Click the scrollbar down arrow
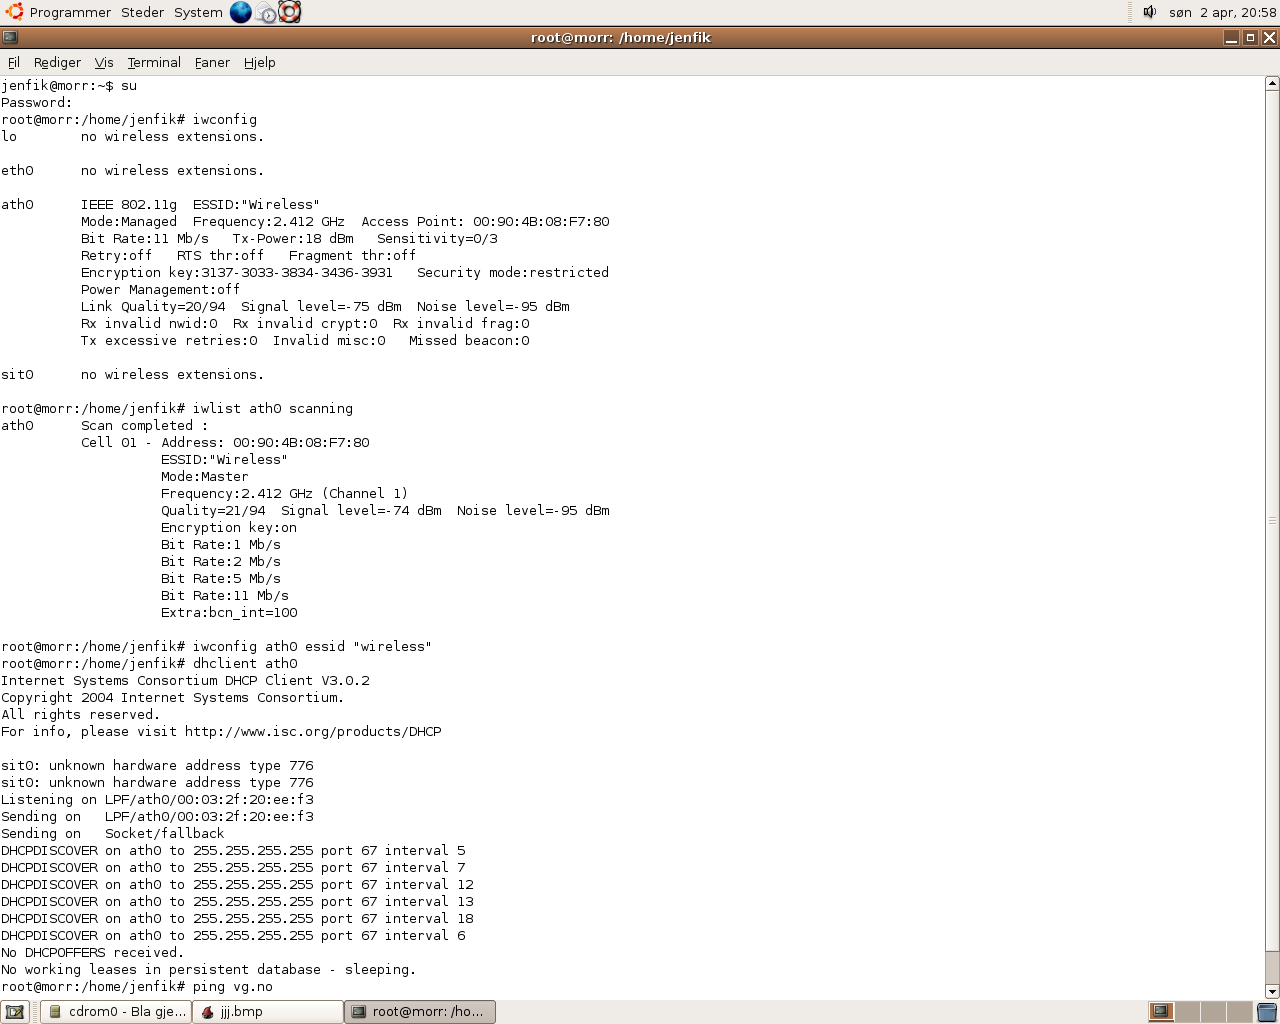 (x=1272, y=992)
